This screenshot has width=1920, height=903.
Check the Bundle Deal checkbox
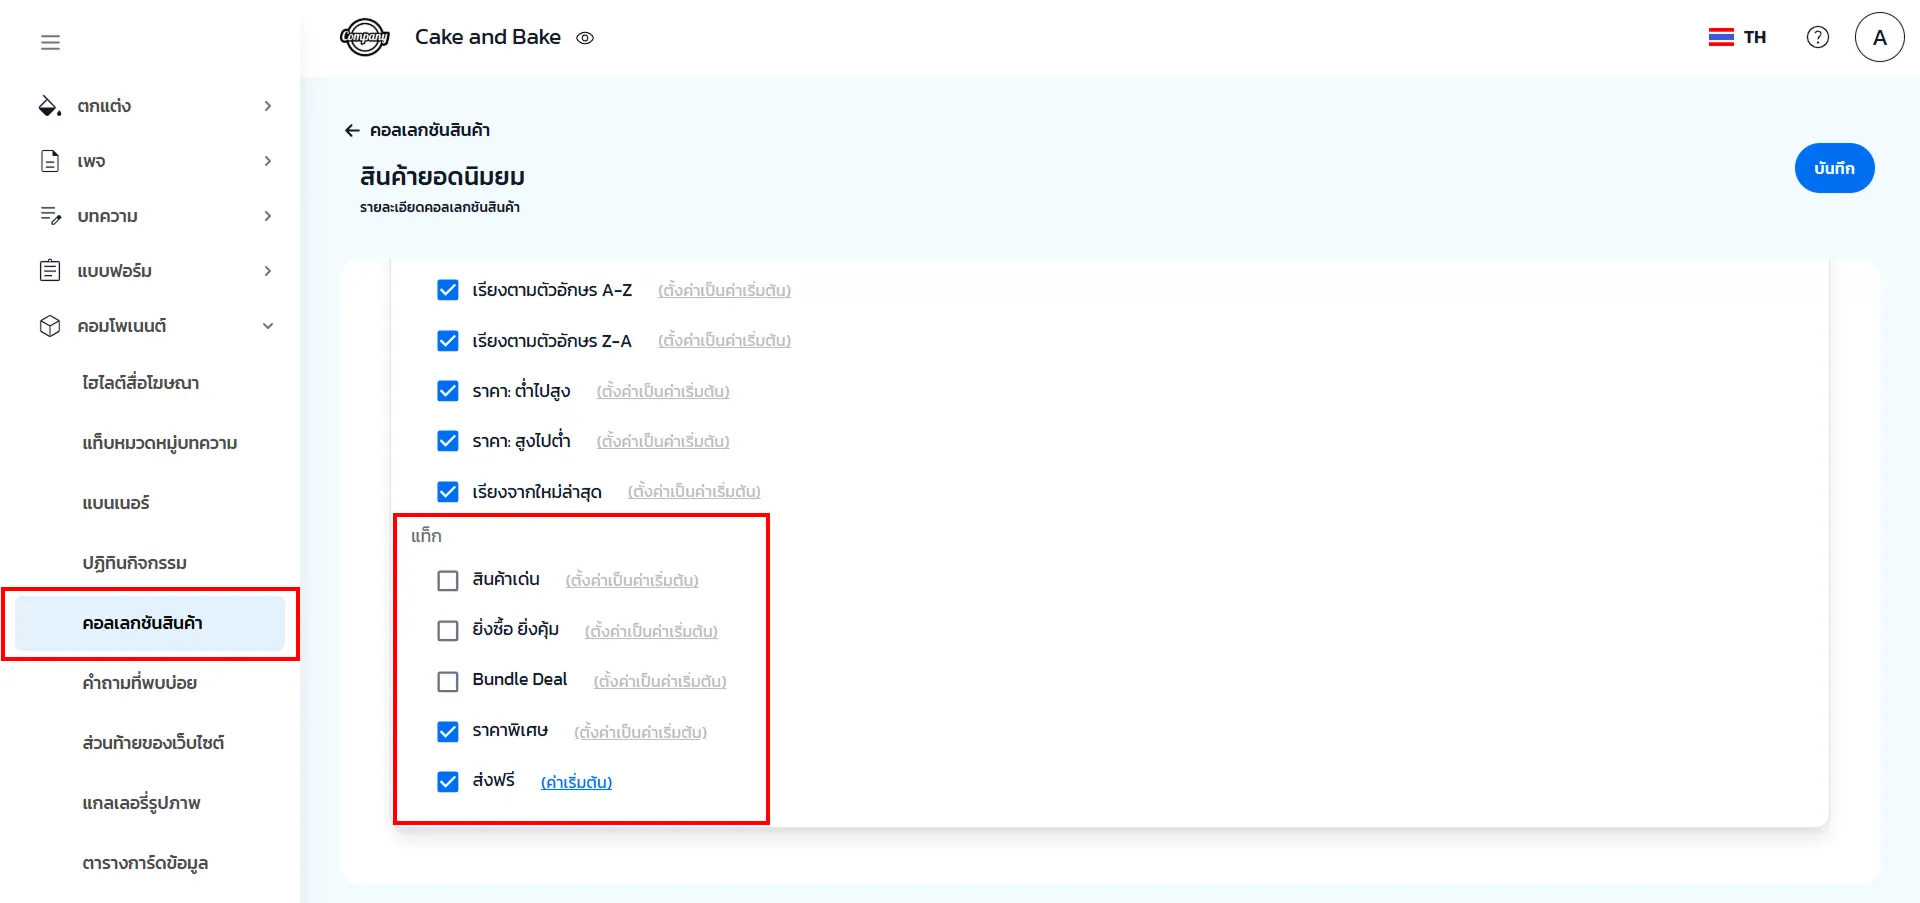click(448, 681)
